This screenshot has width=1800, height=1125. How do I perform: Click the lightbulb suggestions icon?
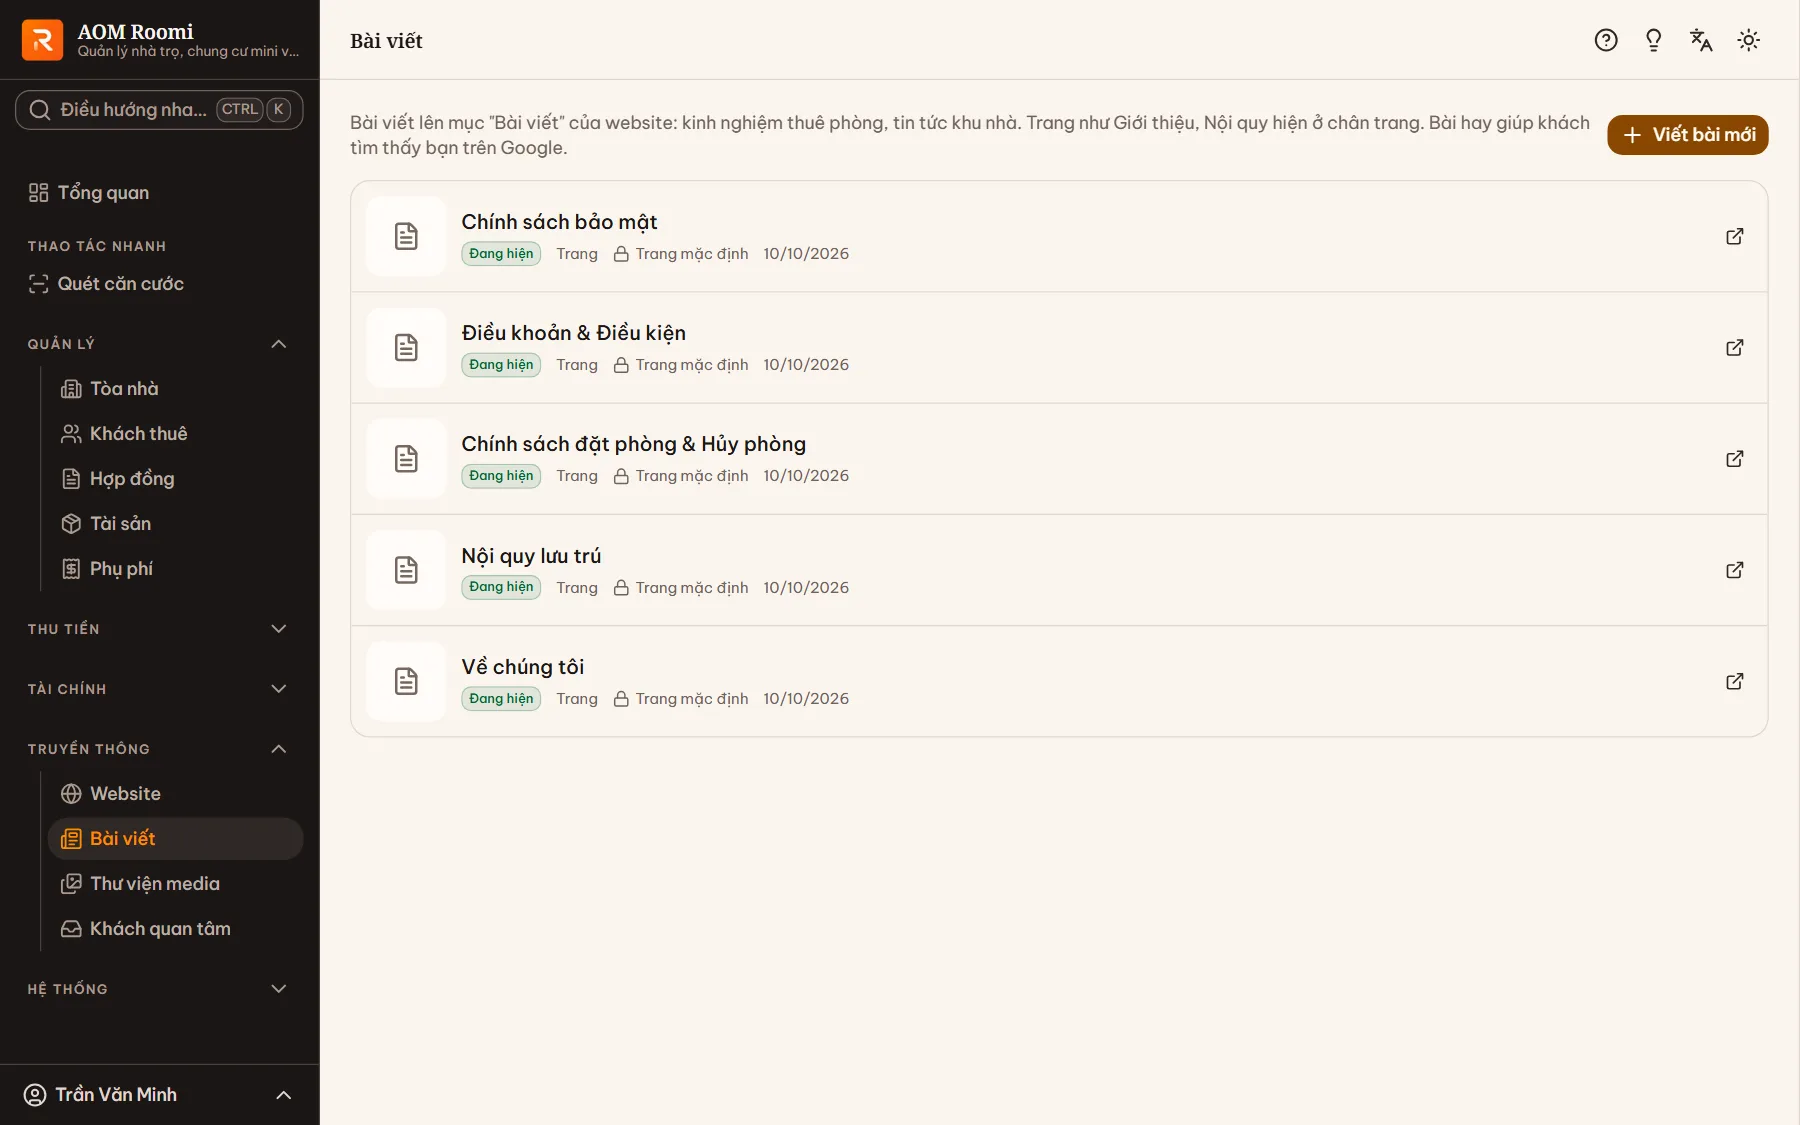tap(1653, 40)
